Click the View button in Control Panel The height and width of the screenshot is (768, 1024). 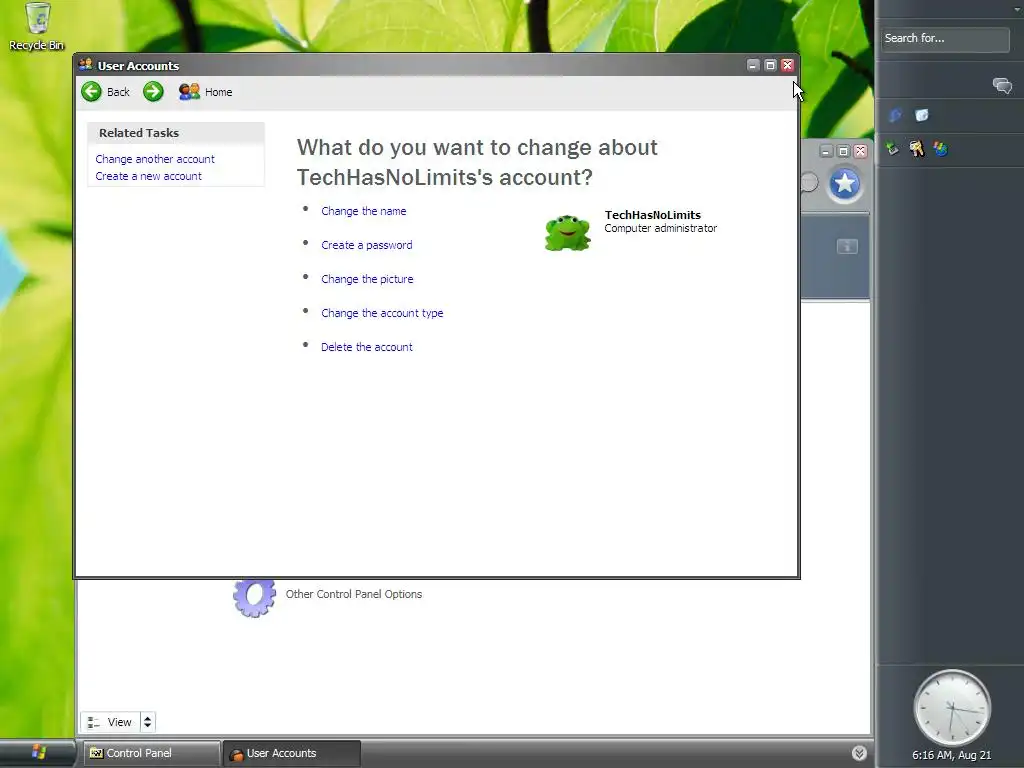[110, 722]
